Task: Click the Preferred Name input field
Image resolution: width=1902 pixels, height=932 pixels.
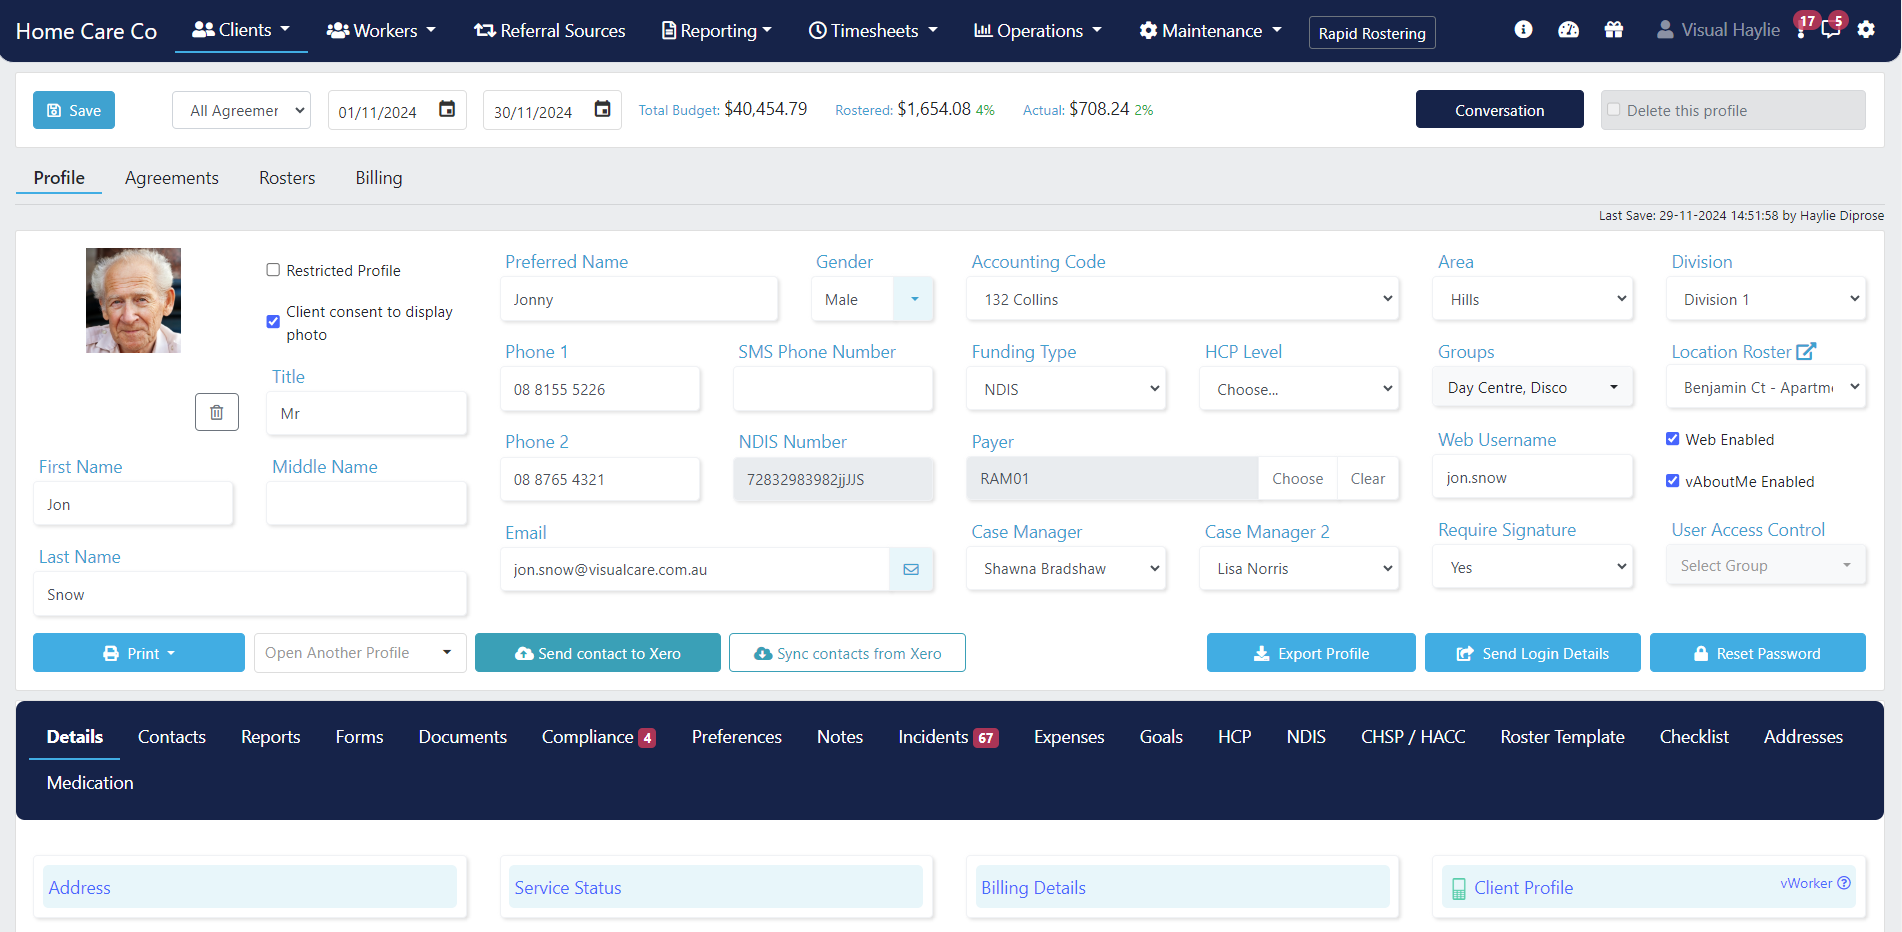Action: tap(639, 299)
